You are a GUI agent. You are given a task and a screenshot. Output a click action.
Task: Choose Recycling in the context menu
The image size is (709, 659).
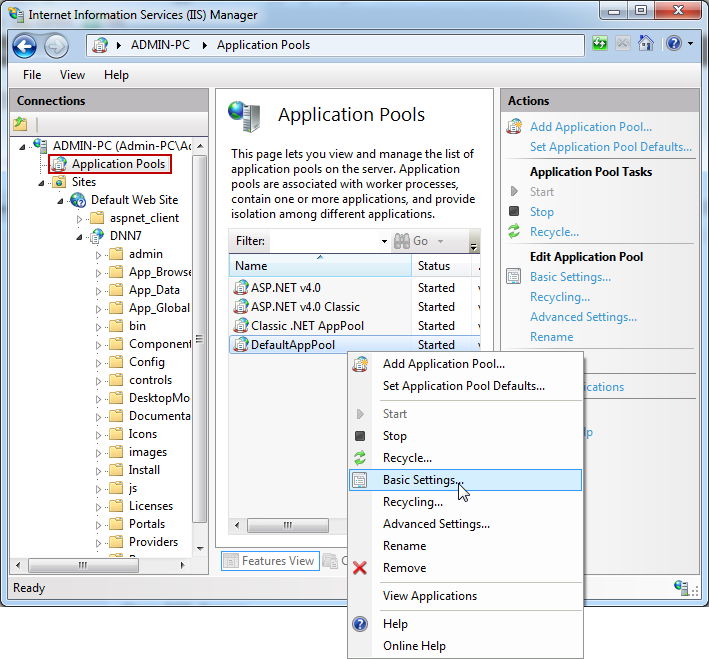pyautogui.click(x=465, y=502)
